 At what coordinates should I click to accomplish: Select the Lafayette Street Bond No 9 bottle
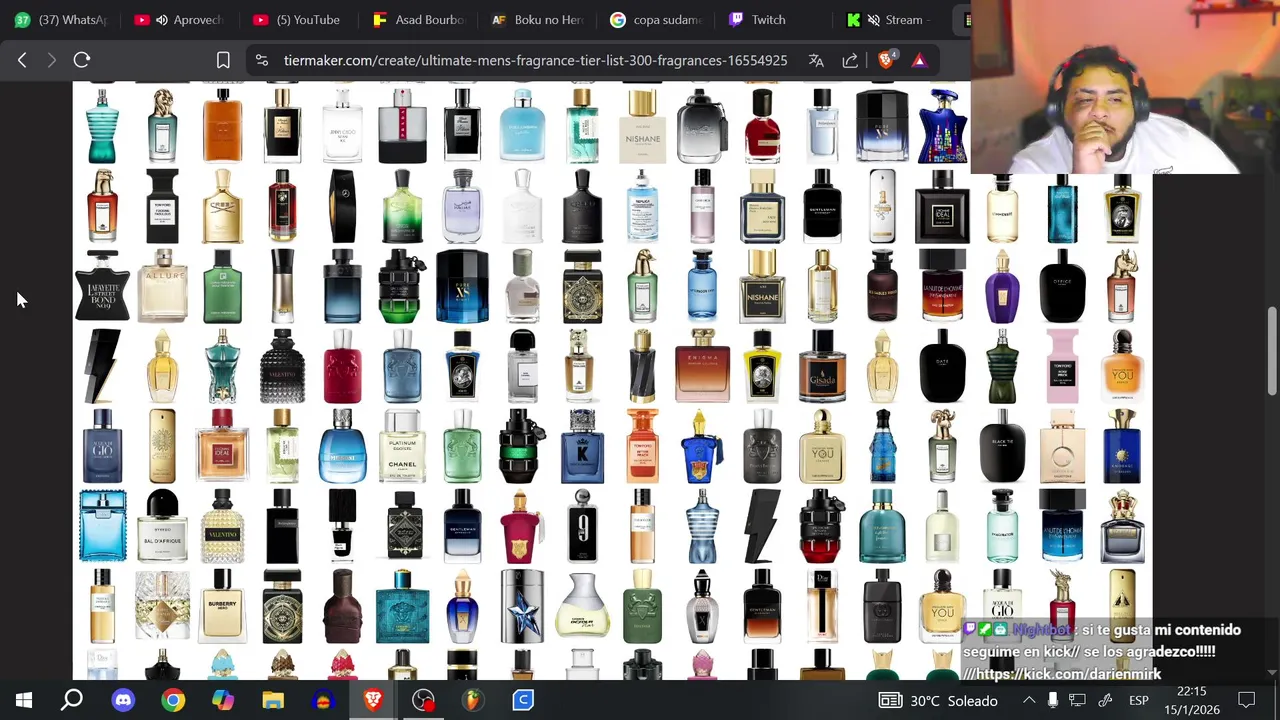point(102,286)
